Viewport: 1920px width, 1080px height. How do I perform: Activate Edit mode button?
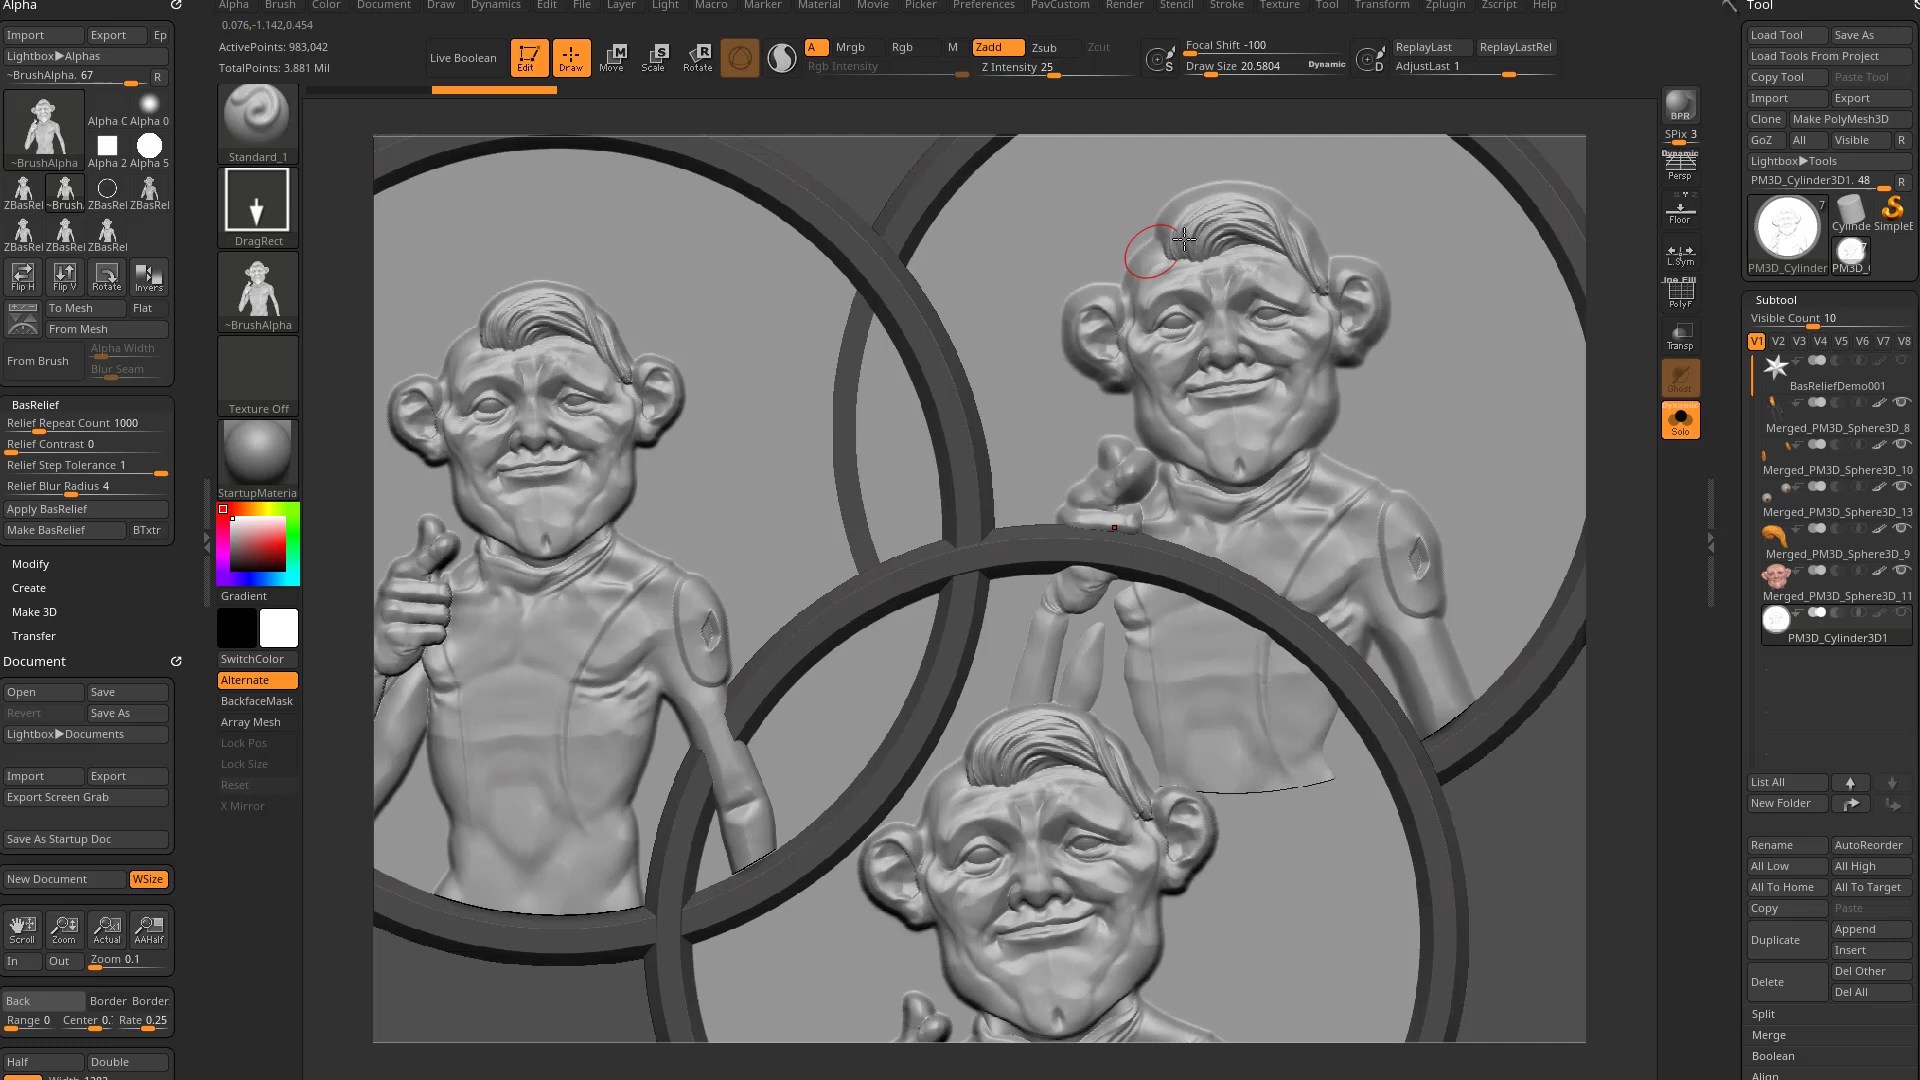[x=529, y=58]
